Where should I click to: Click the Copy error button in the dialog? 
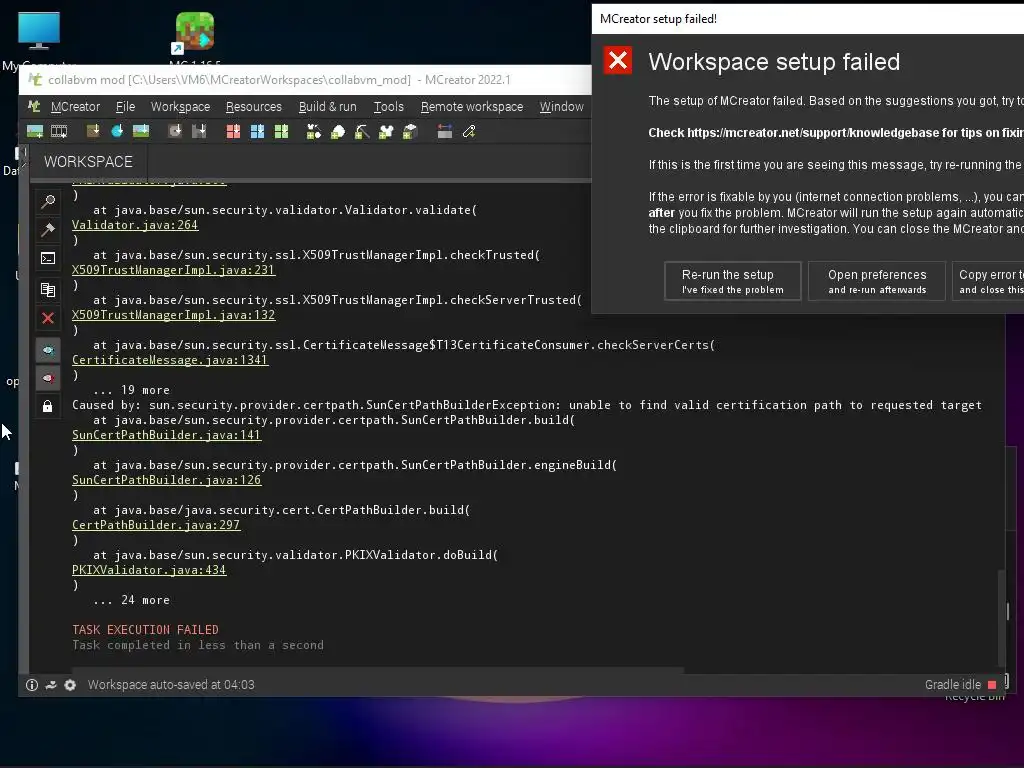[x=987, y=281]
